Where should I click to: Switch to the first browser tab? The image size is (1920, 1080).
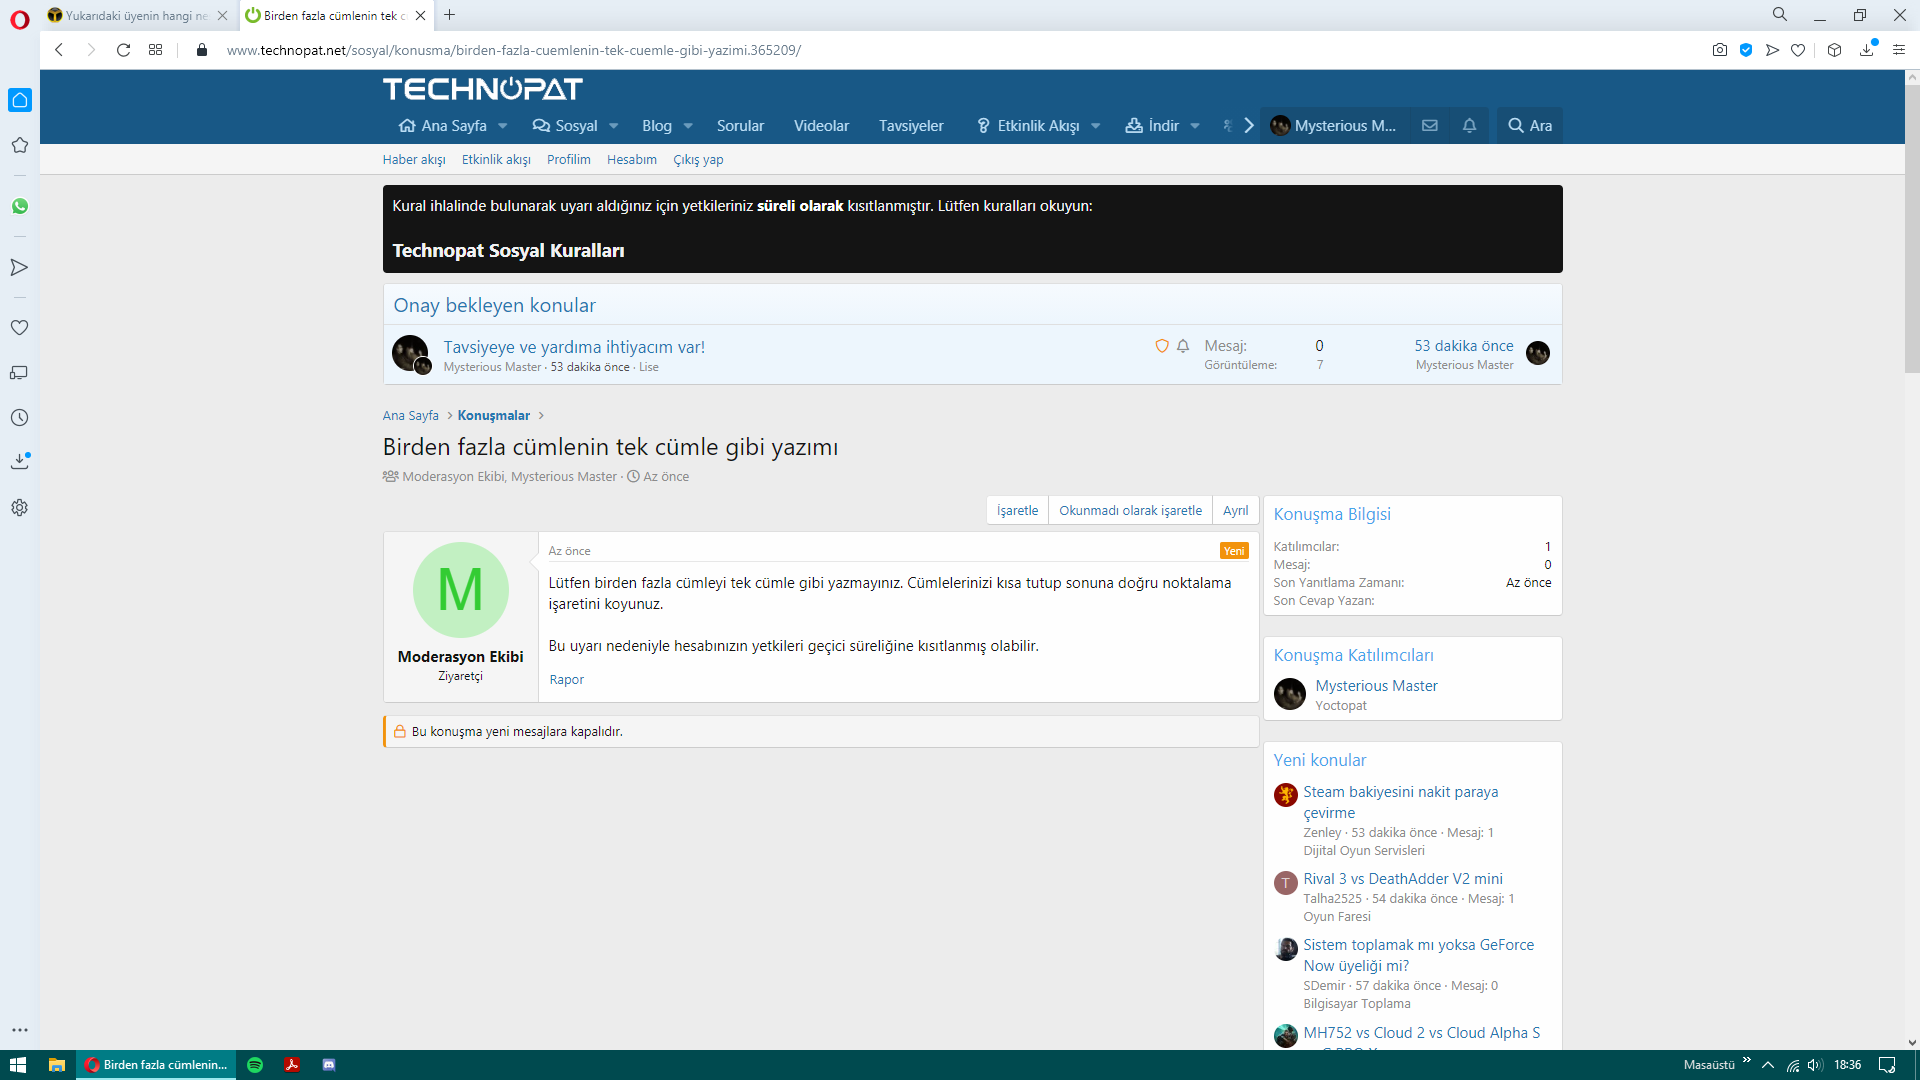coord(135,15)
